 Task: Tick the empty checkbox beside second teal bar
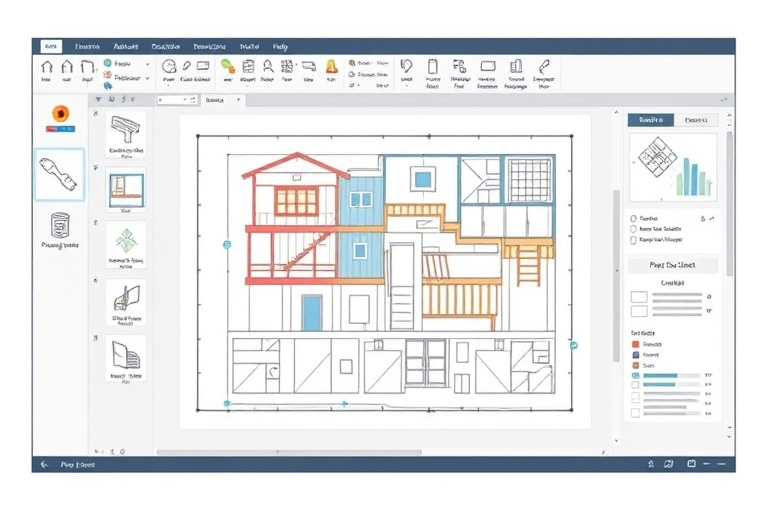click(x=635, y=385)
